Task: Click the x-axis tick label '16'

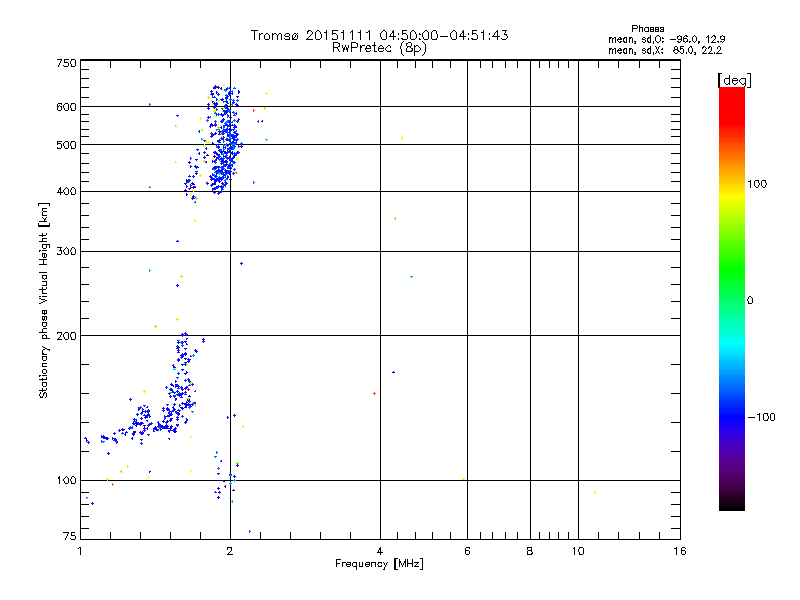Action: (680, 551)
